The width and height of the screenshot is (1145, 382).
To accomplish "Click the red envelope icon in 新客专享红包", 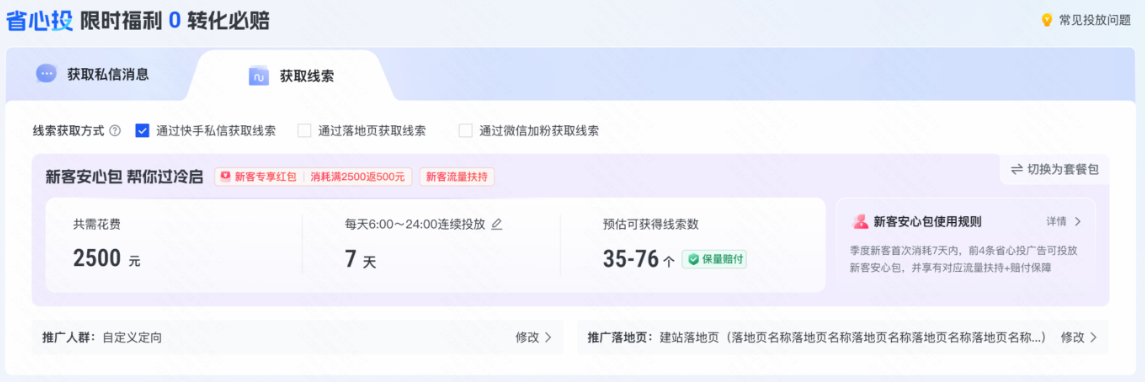I will [x=226, y=177].
